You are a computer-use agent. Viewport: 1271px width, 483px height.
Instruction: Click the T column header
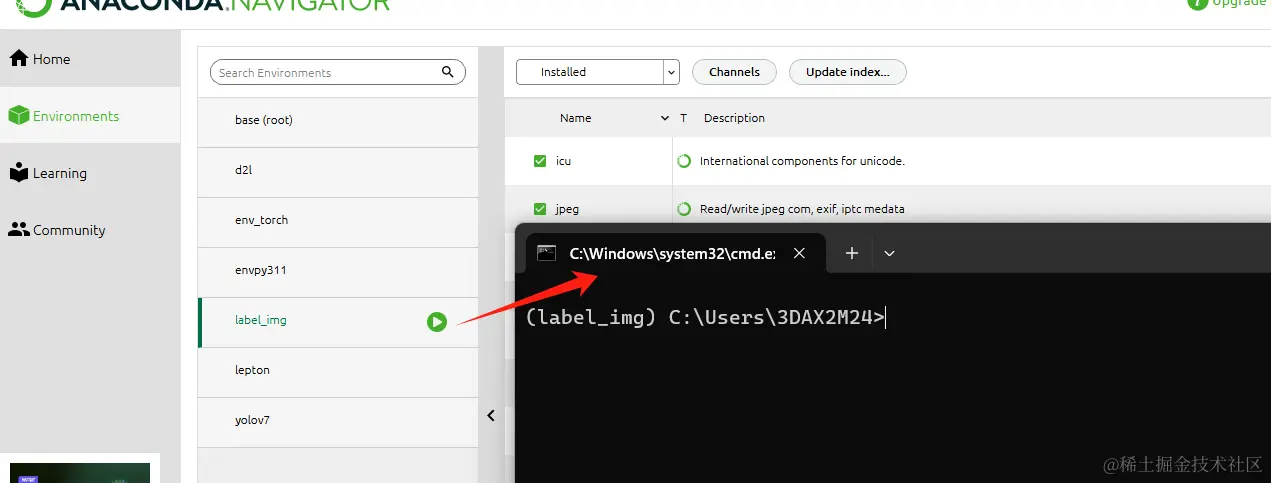coord(684,118)
